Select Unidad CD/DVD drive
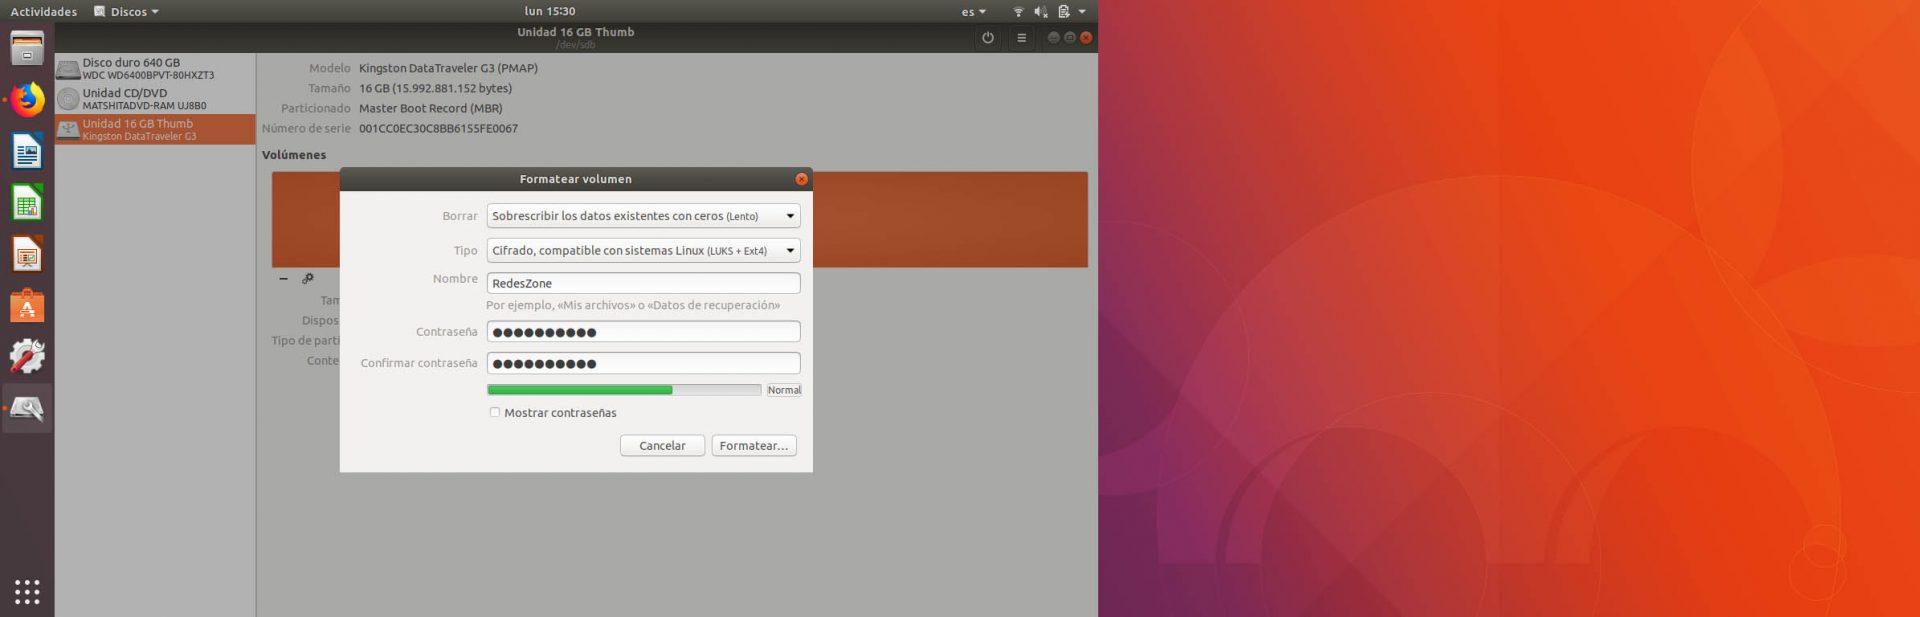Image resolution: width=1920 pixels, height=617 pixels. point(155,99)
